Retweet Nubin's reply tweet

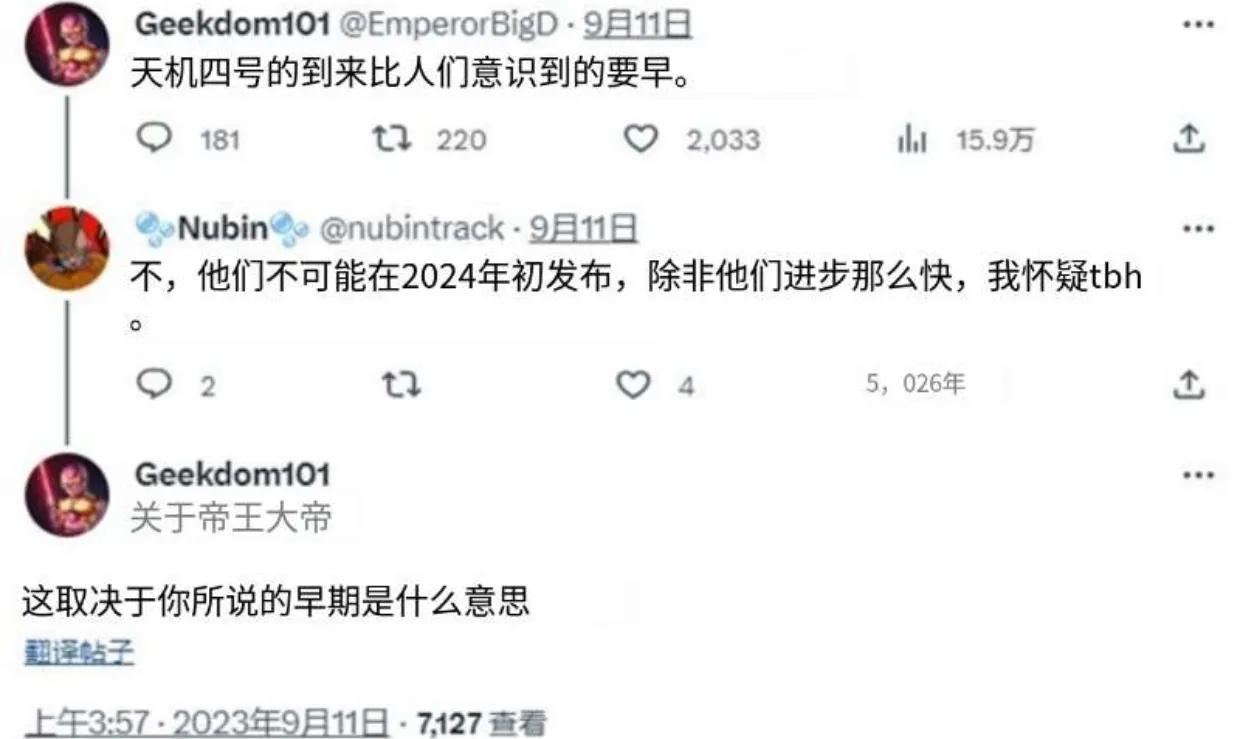[x=402, y=385]
